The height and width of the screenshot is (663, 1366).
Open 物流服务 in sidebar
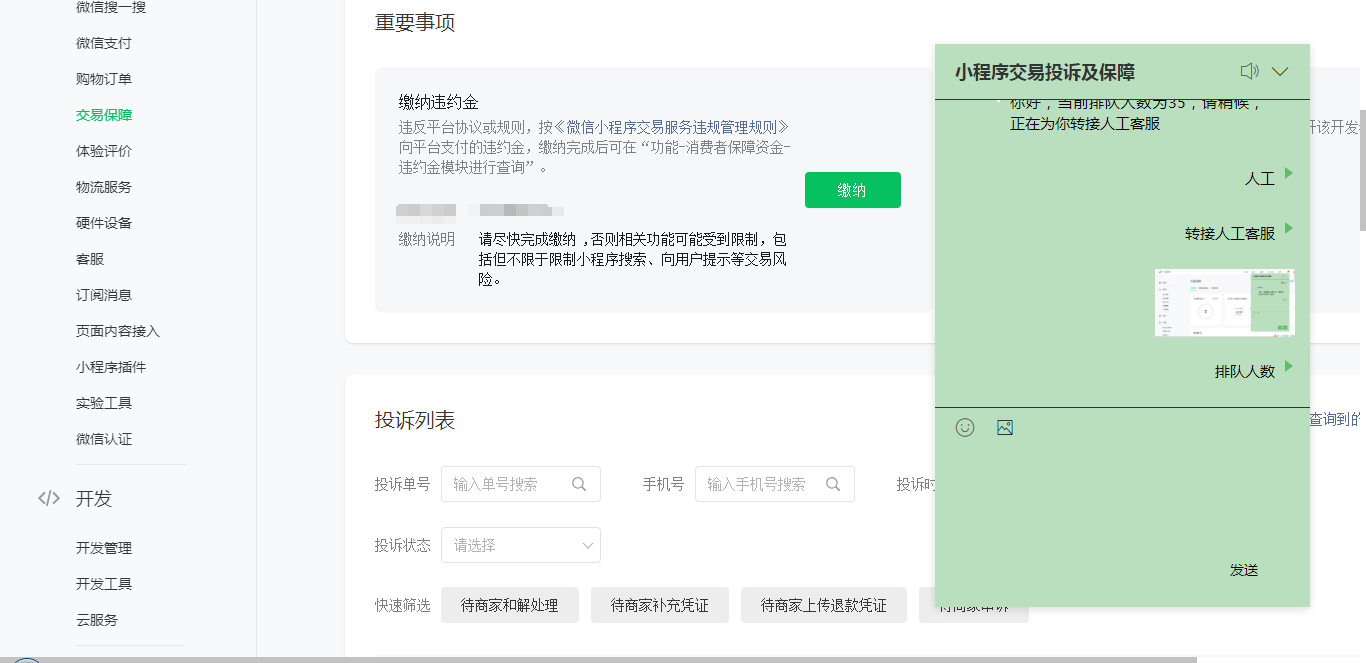104,187
